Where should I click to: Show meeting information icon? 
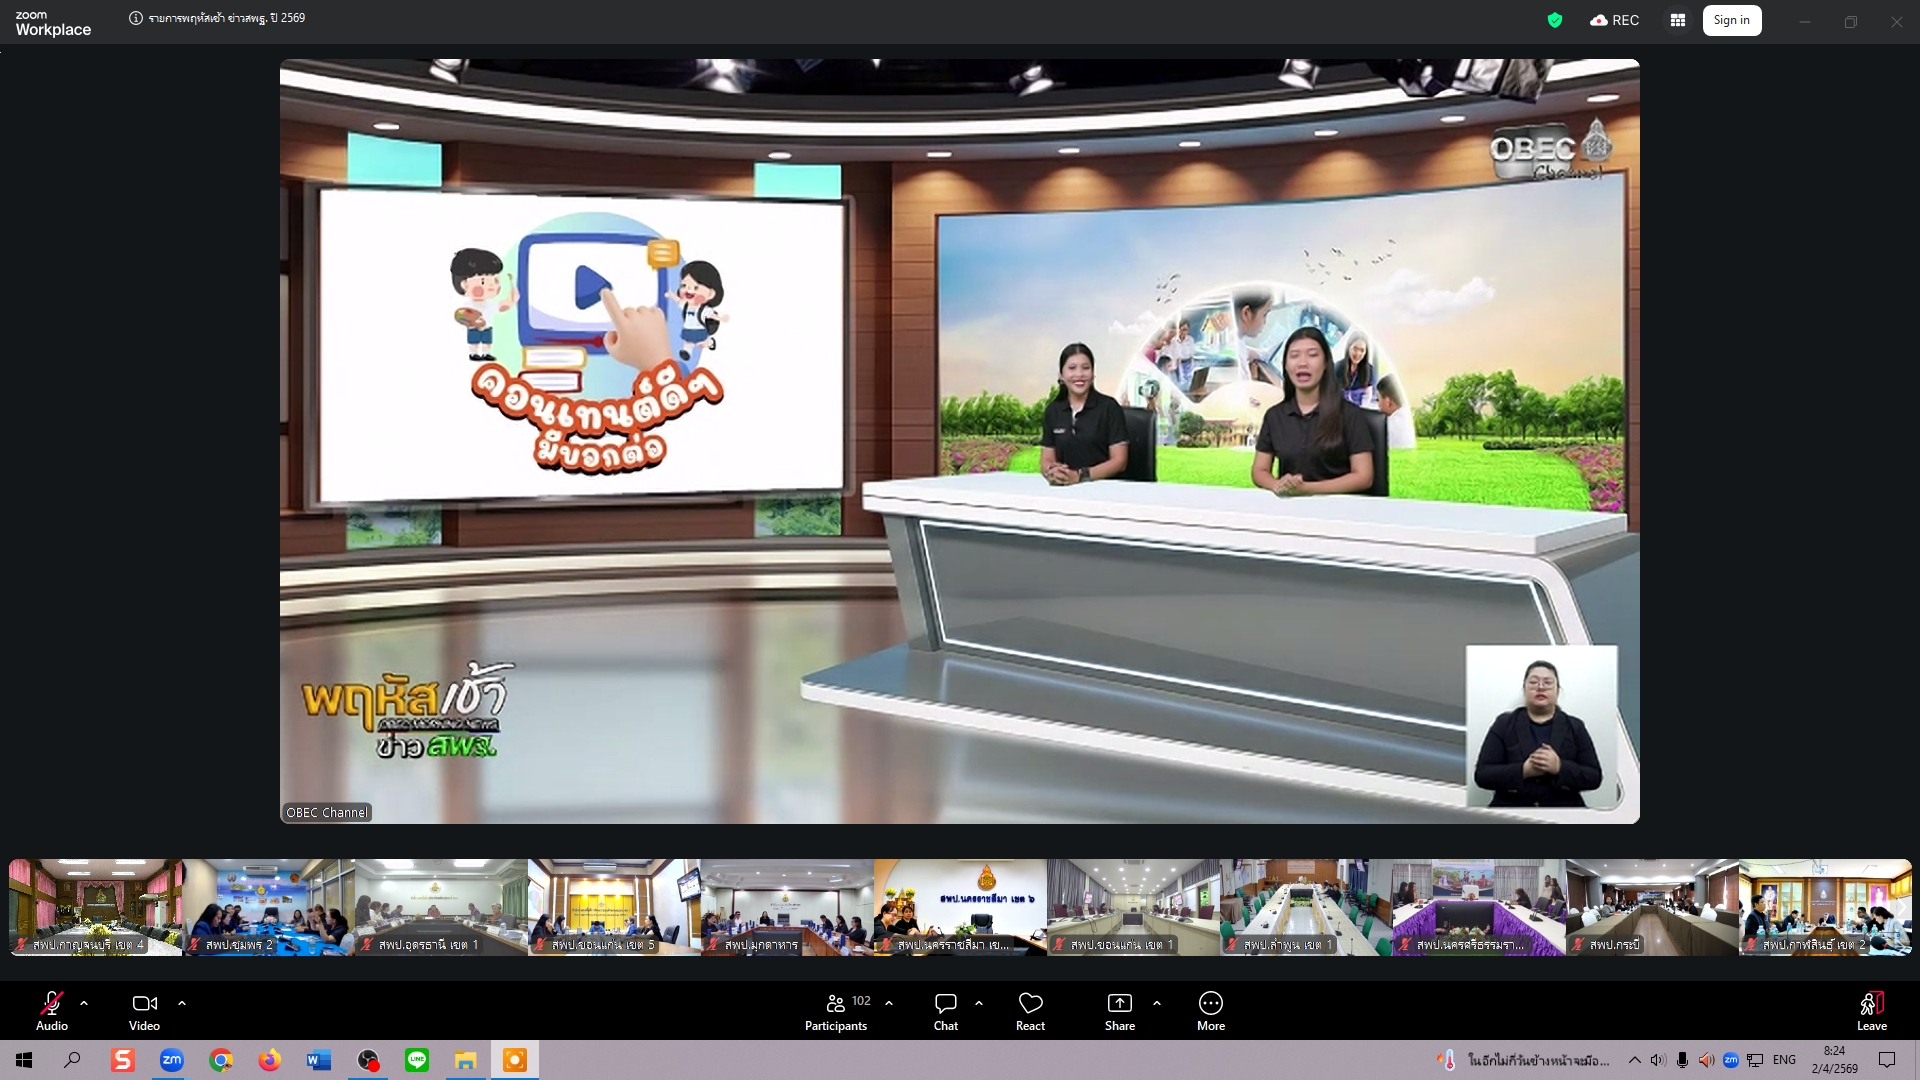point(136,18)
